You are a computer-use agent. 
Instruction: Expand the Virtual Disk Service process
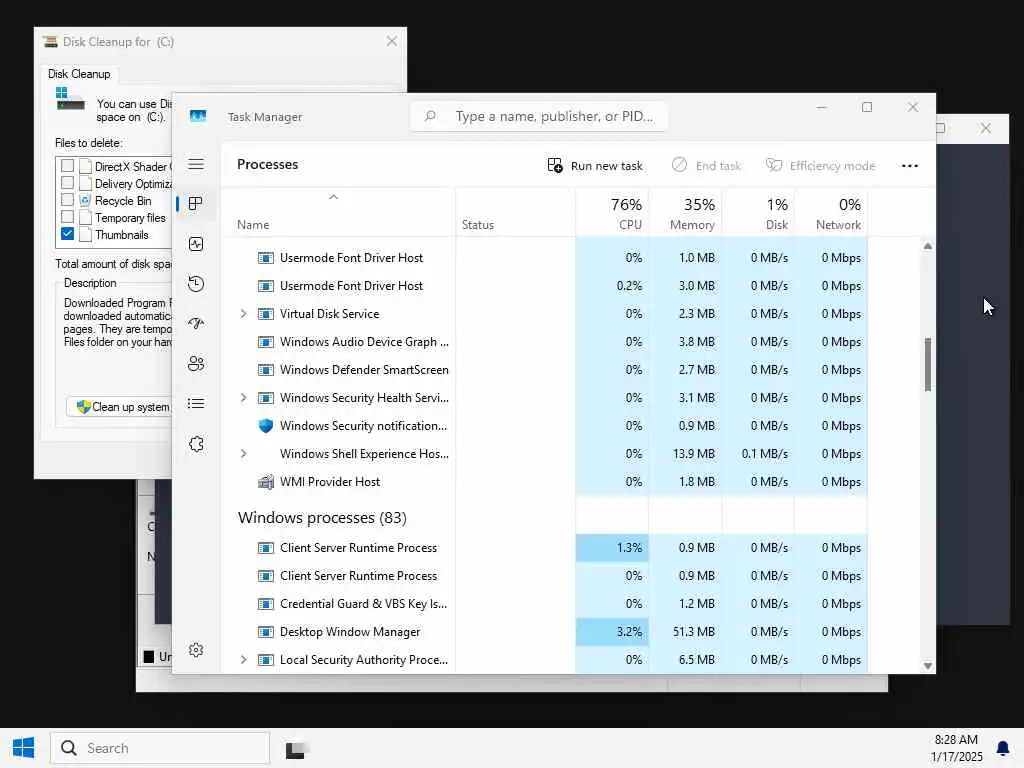coord(244,314)
